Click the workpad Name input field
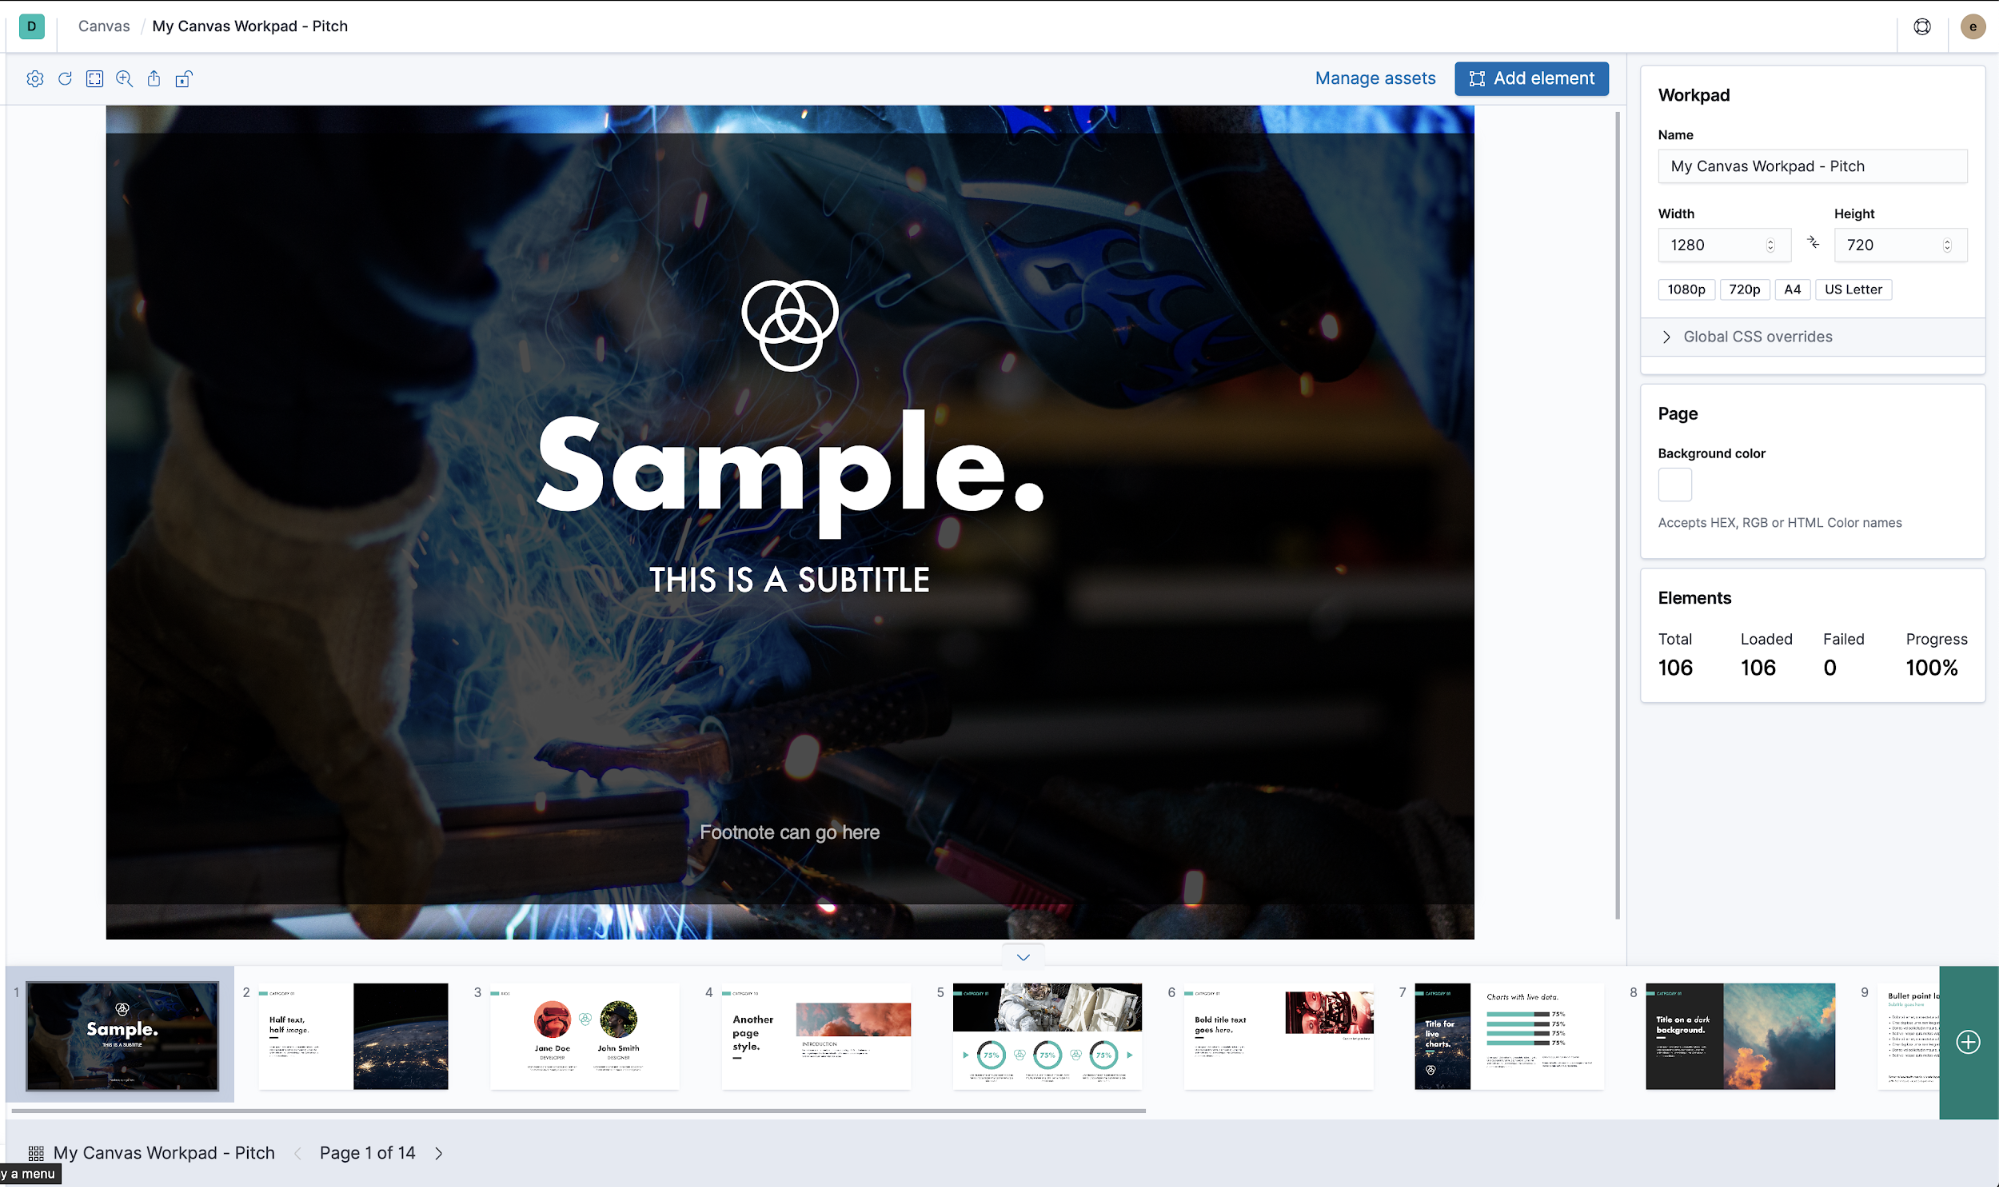This screenshot has width=1999, height=1187. point(1813,165)
